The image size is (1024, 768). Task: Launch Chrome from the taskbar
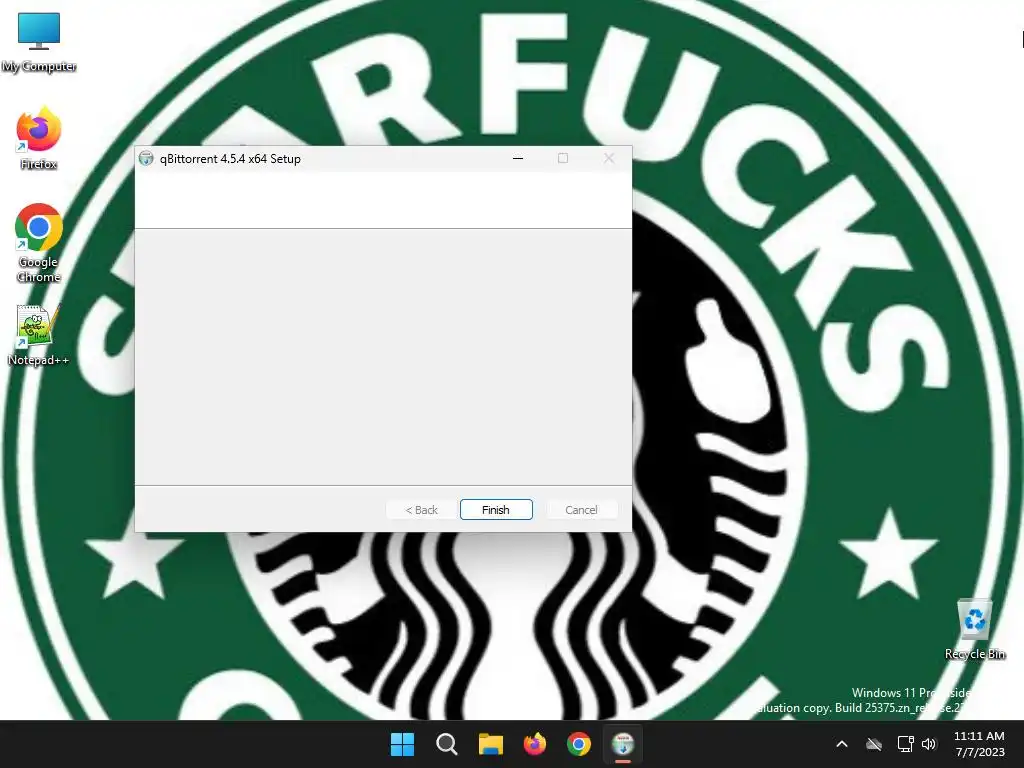pyautogui.click(x=579, y=744)
